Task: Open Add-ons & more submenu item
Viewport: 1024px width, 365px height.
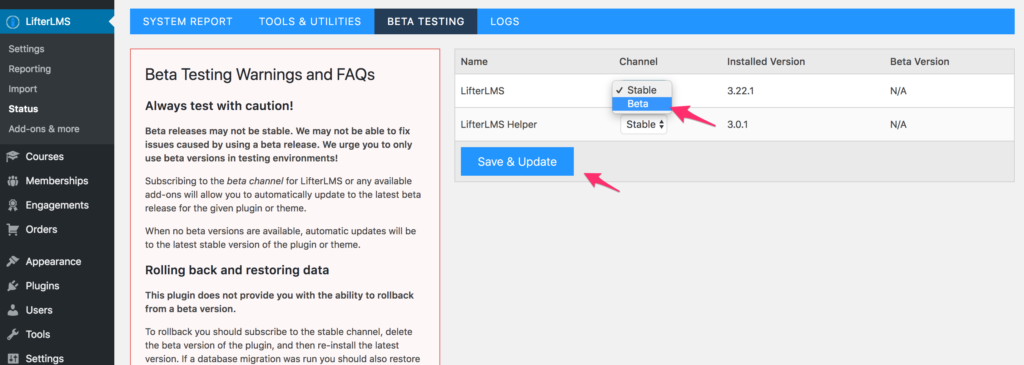Action: click(x=44, y=129)
